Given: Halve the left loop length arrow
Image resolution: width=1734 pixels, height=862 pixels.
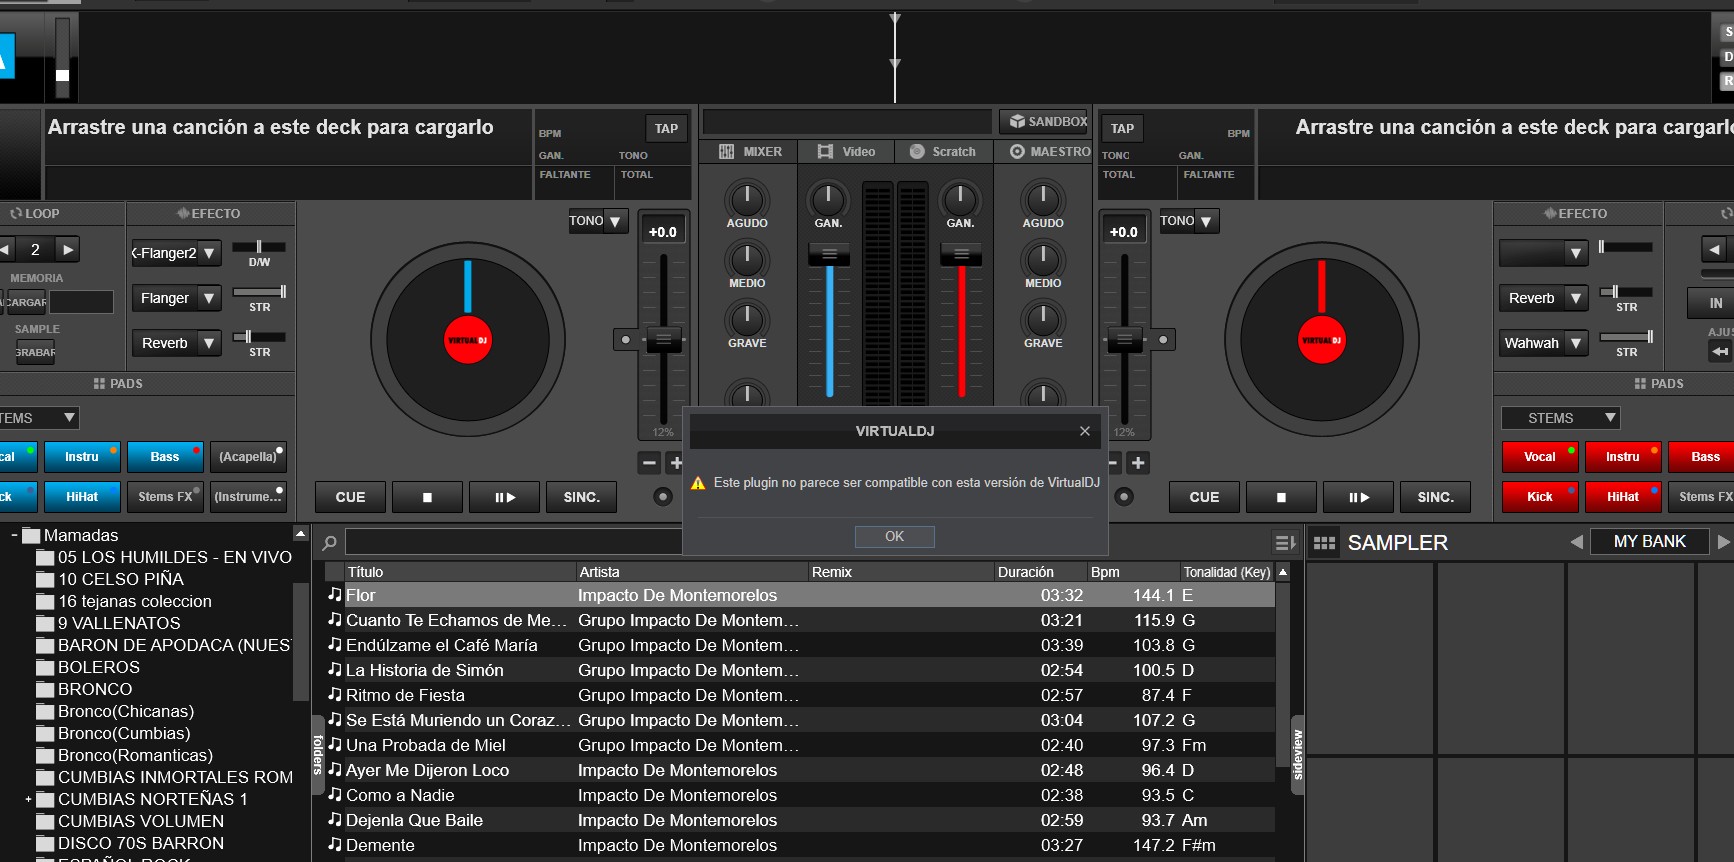Looking at the screenshot, I should 6,250.
